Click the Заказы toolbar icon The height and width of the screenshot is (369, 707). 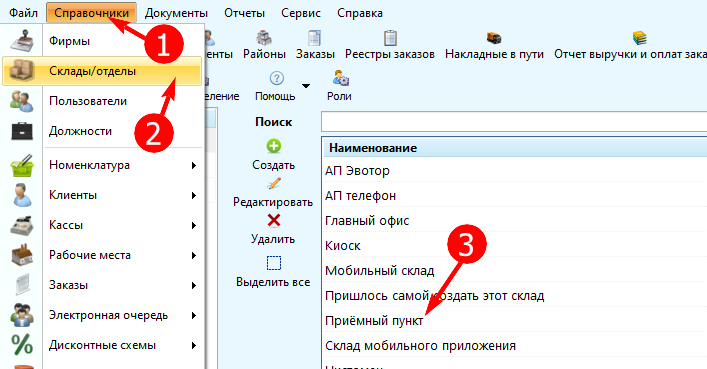(x=314, y=38)
